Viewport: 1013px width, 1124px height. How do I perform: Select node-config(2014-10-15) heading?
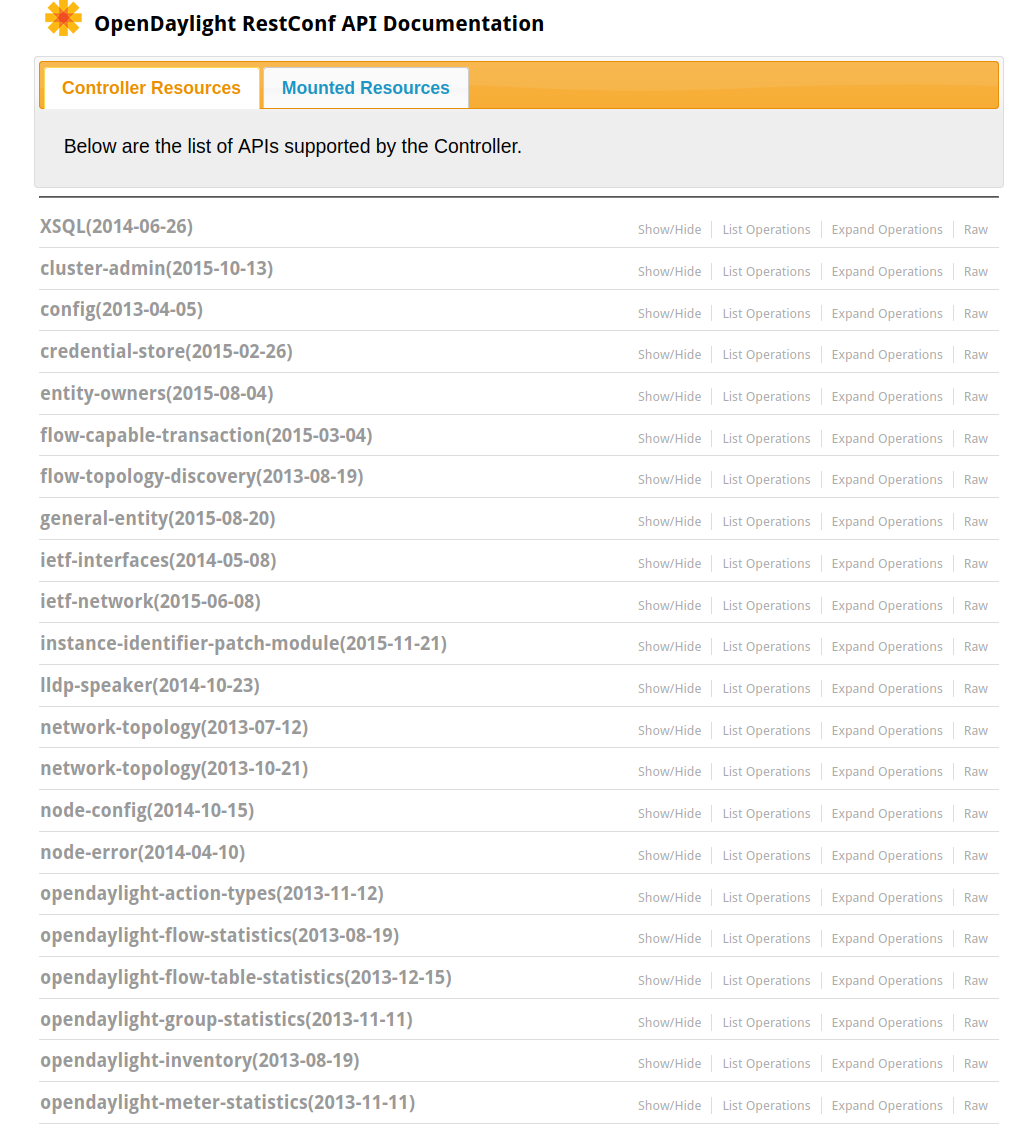coord(147,811)
